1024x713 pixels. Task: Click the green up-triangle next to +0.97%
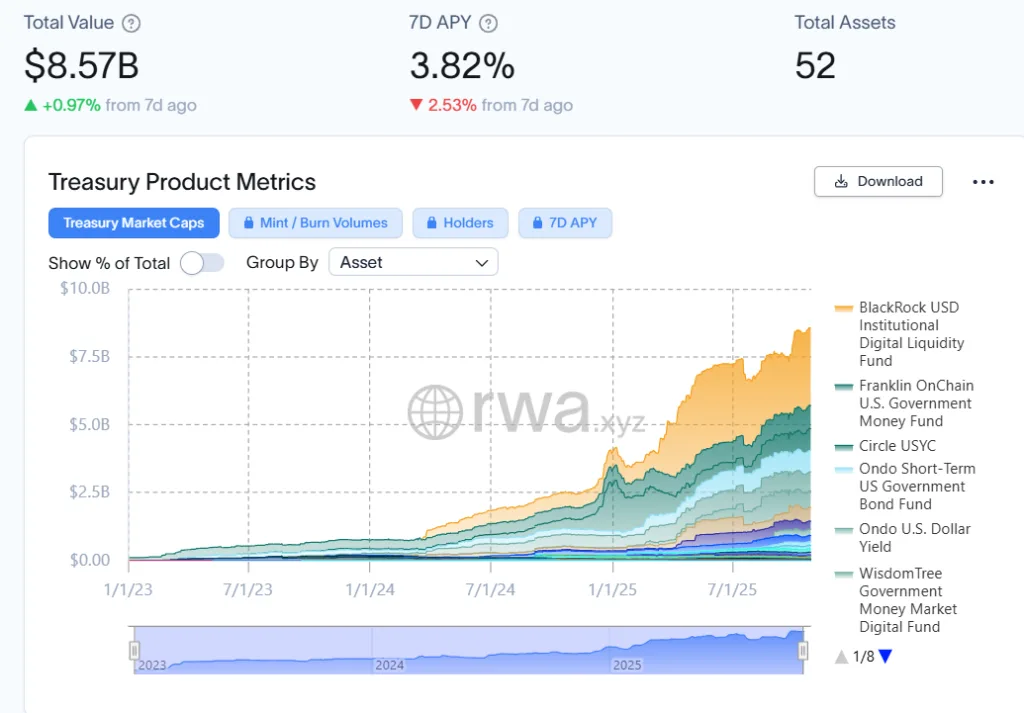(x=31, y=105)
